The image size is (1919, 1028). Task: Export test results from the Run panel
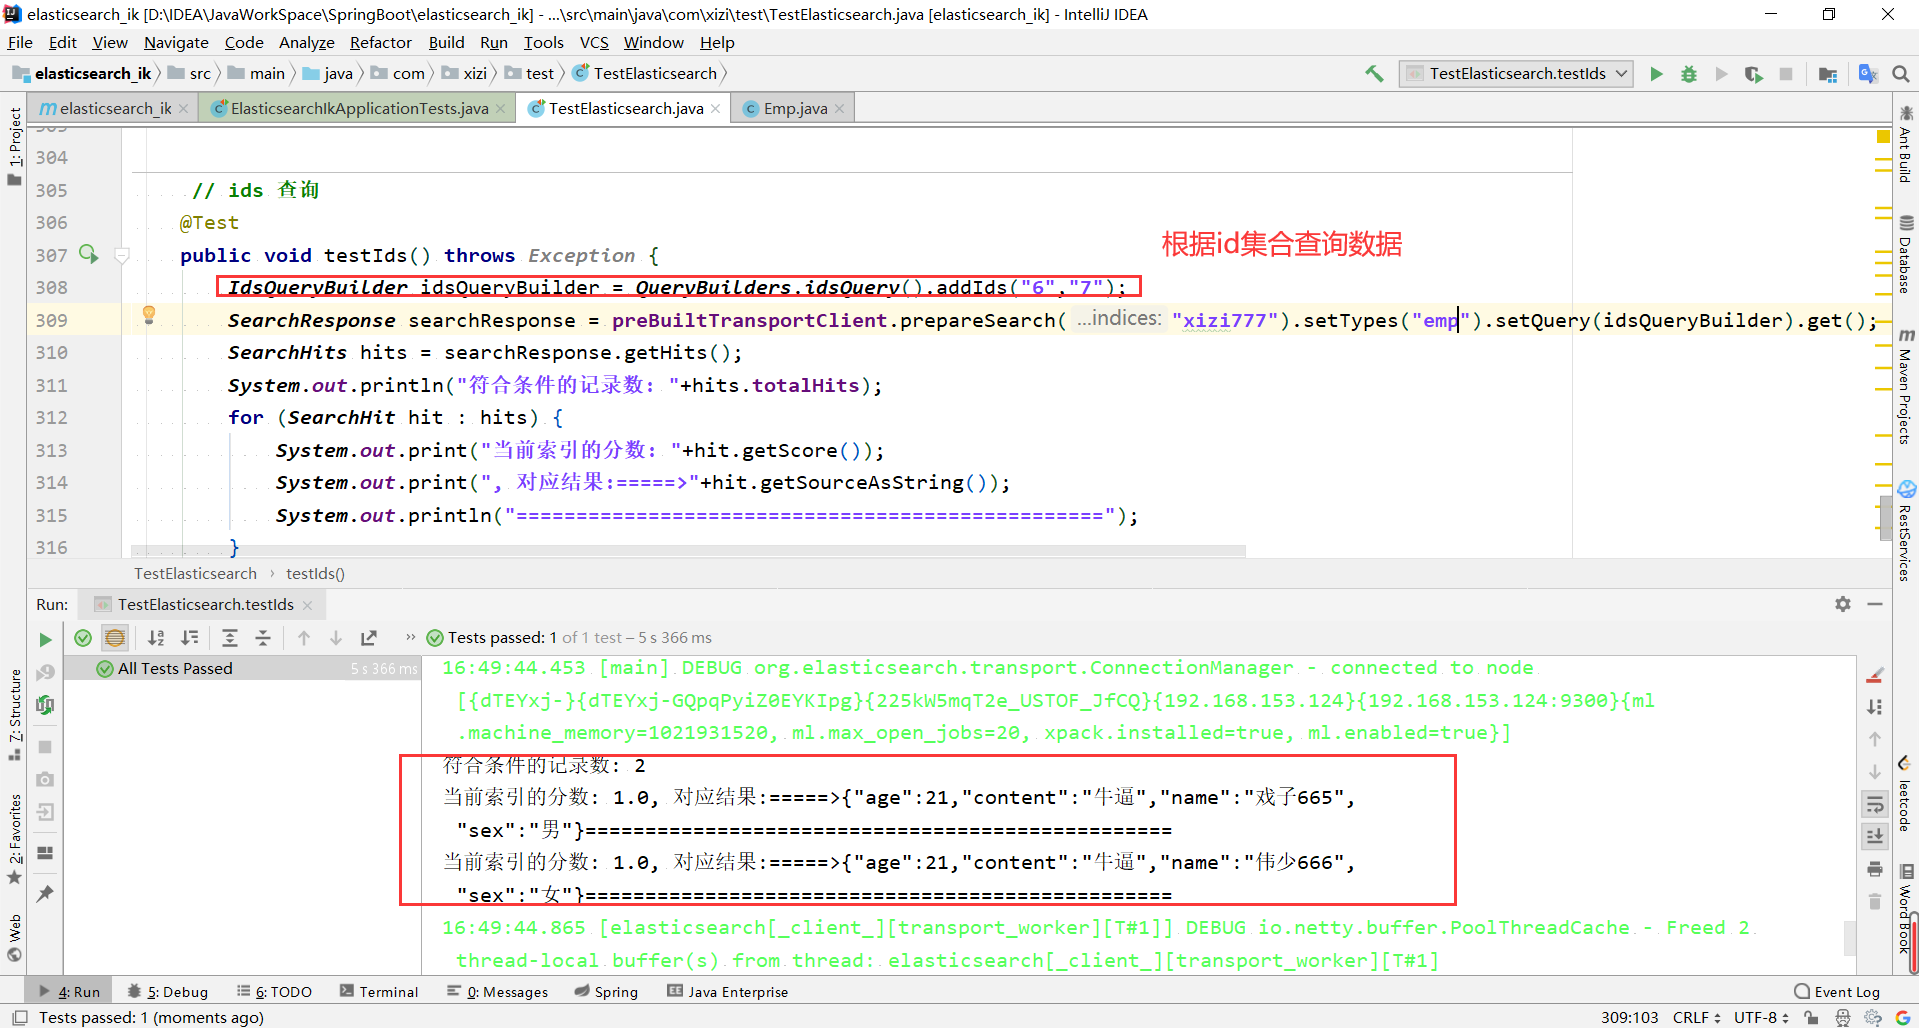click(369, 638)
